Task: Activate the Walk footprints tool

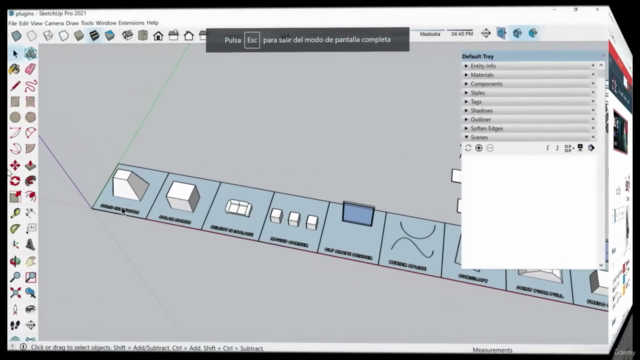Action: [x=15, y=325]
